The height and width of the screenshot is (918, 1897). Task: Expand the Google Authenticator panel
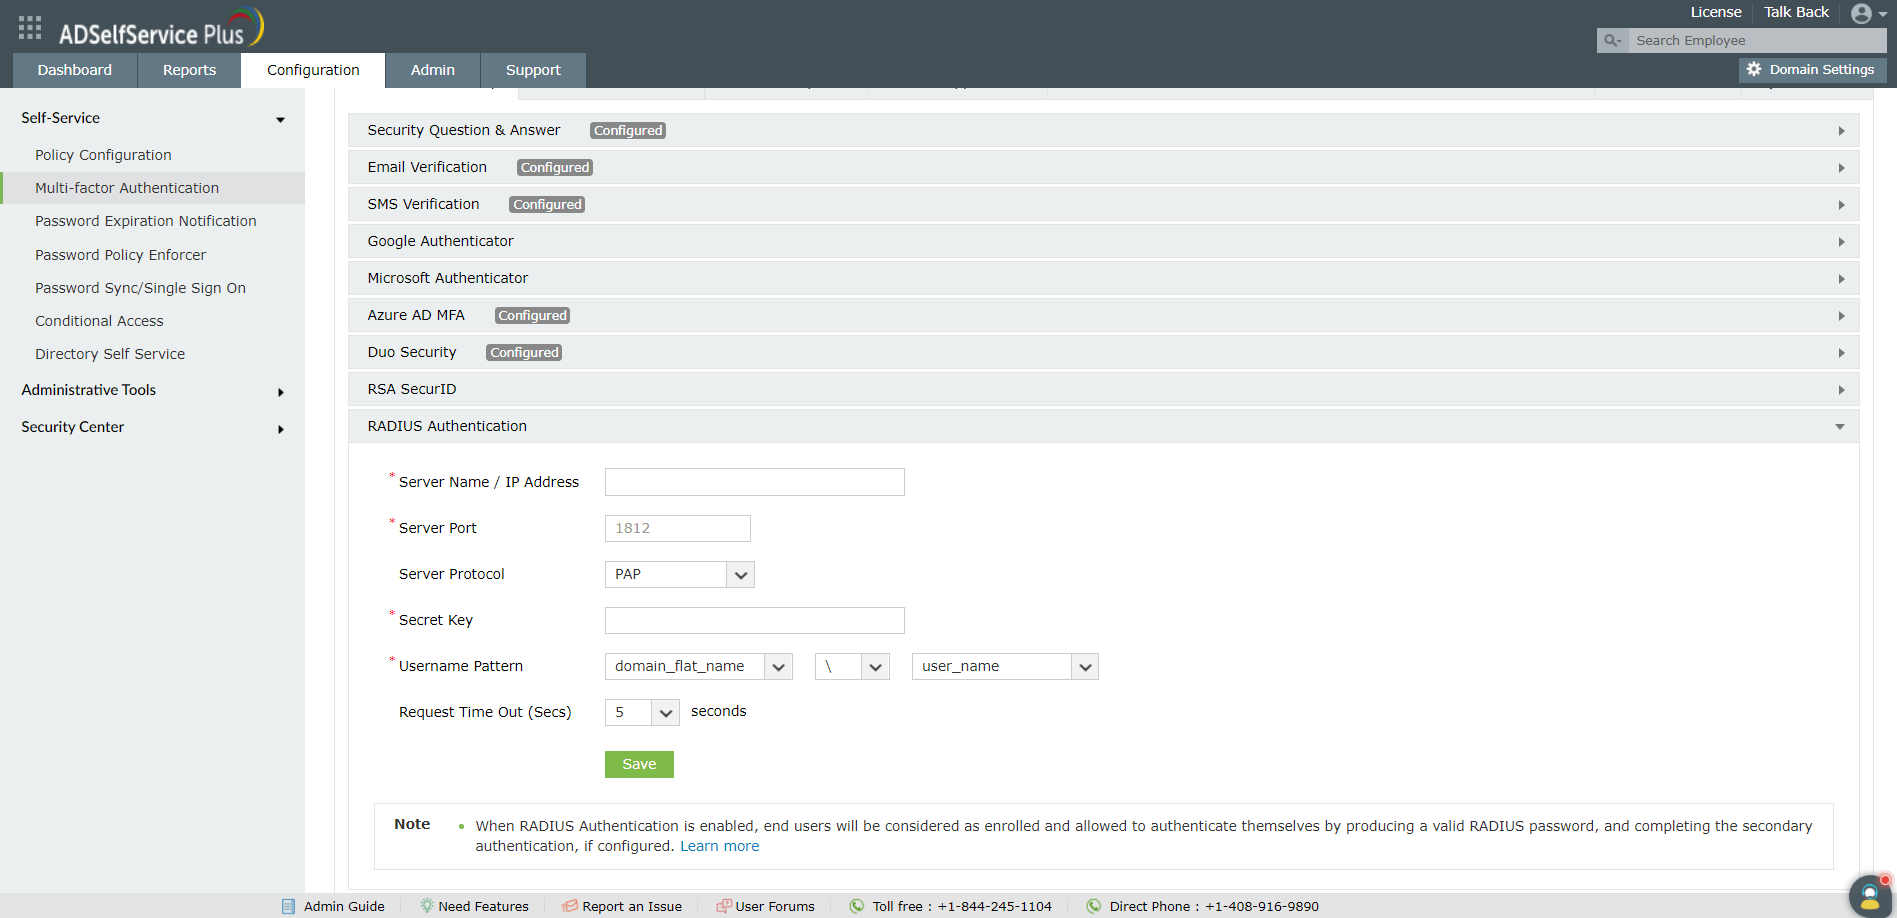tap(1104, 242)
